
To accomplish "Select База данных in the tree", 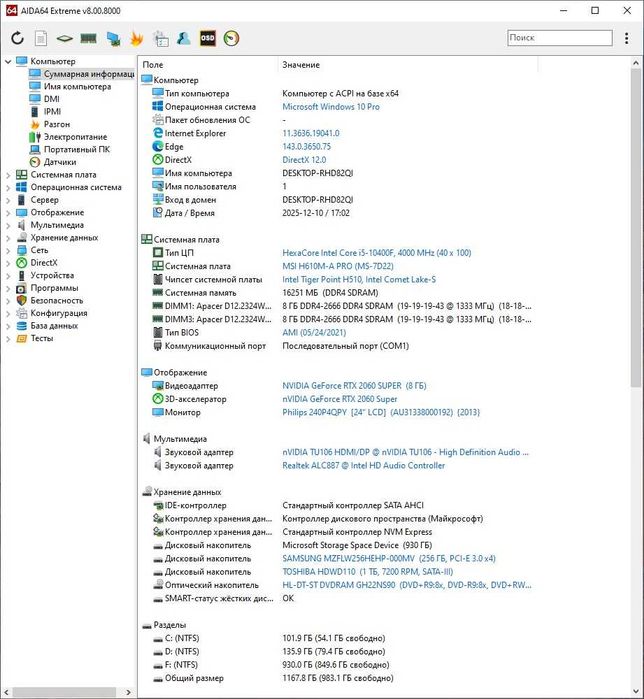I will point(54,326).
